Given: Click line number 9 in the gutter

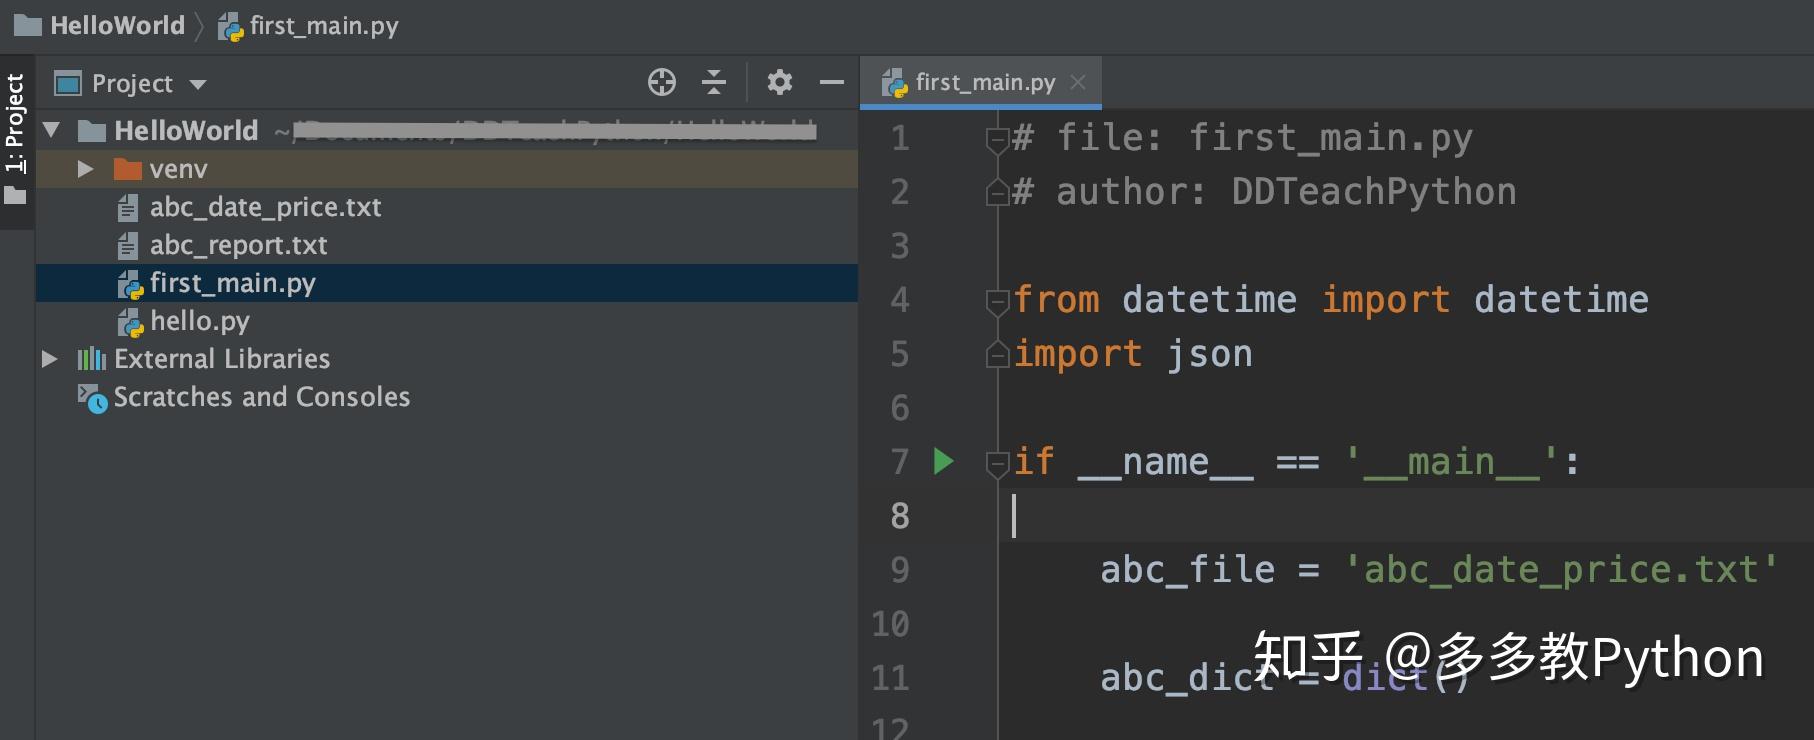Looking at the screenshot, I should (900, 570).
